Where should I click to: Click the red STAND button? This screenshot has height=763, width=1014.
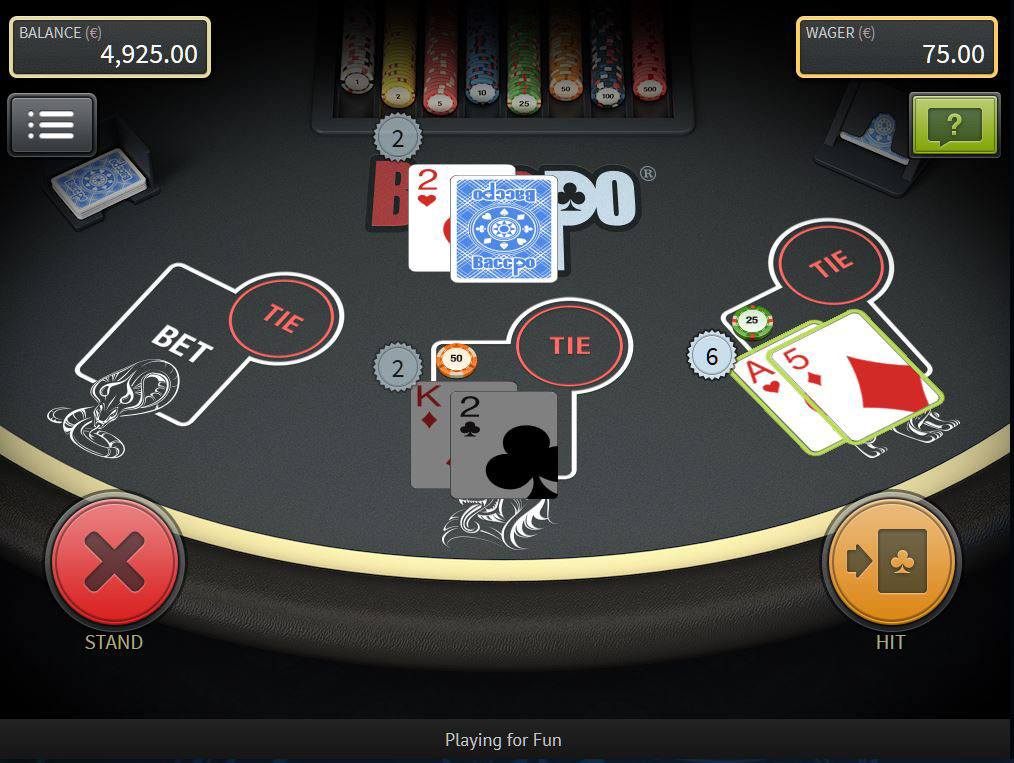(x=114, y=561)
